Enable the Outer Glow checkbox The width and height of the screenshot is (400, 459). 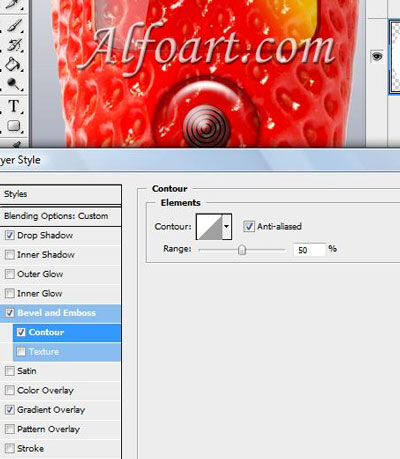10,274
